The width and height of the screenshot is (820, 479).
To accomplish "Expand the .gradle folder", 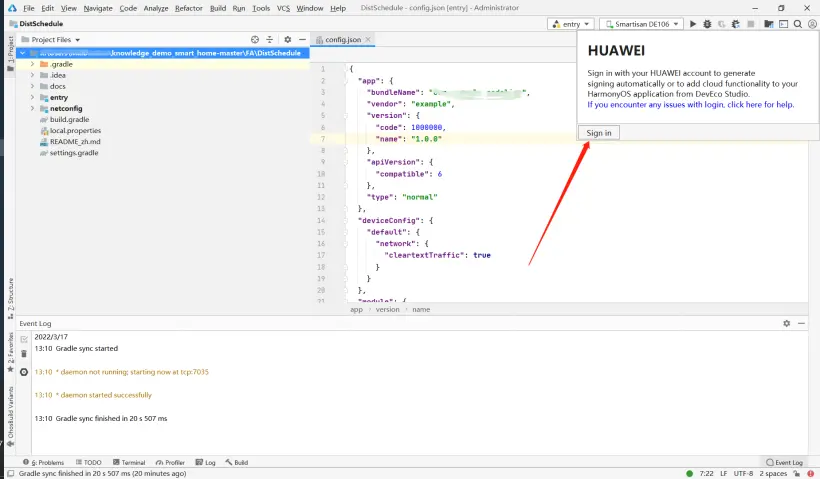I will click(x=32, y=64).
